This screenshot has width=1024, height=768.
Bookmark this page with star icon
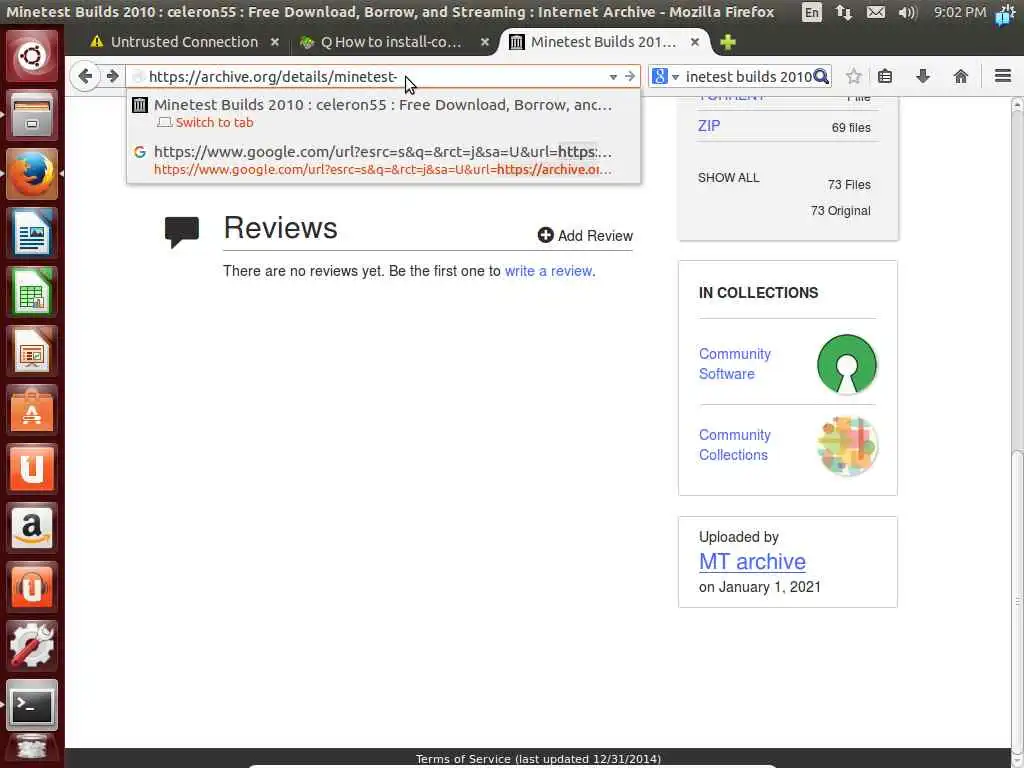[853, 76]
